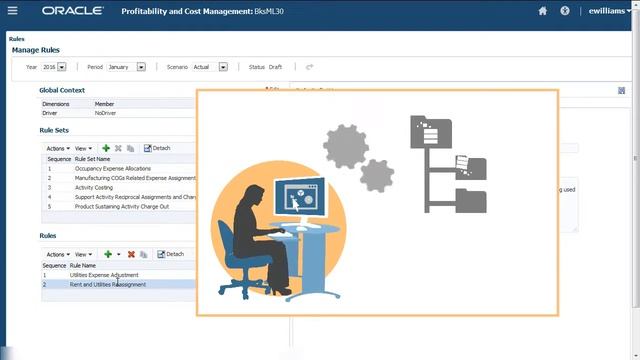Click the Rule Set Name column header
This screenshot has height=360, width=640.
click(92, 159)
